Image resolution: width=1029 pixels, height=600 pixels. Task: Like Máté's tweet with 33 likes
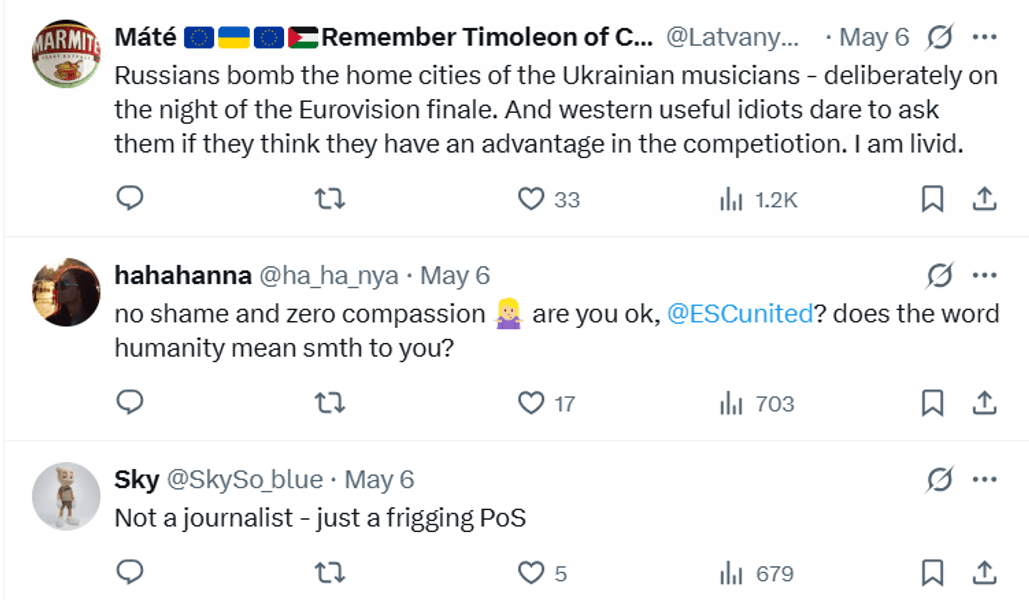(530, 199)
